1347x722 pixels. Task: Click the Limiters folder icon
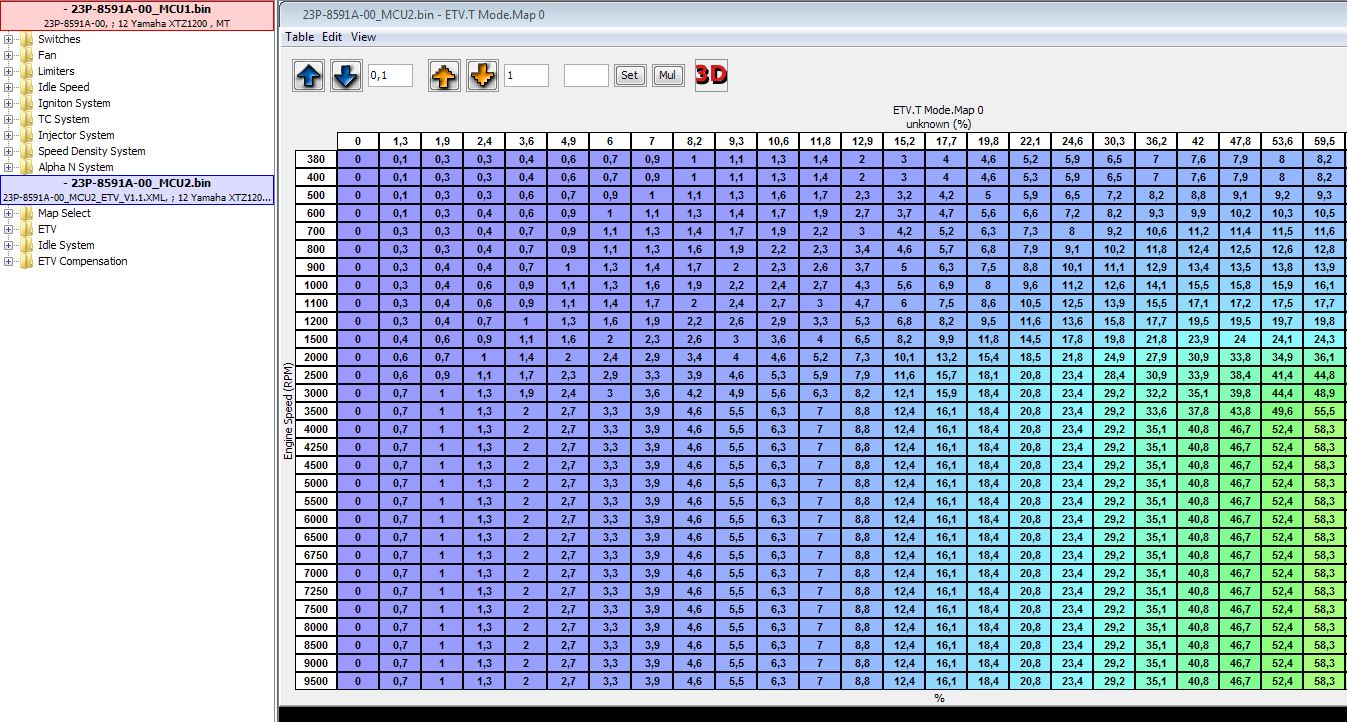click(x=26, y=72)
